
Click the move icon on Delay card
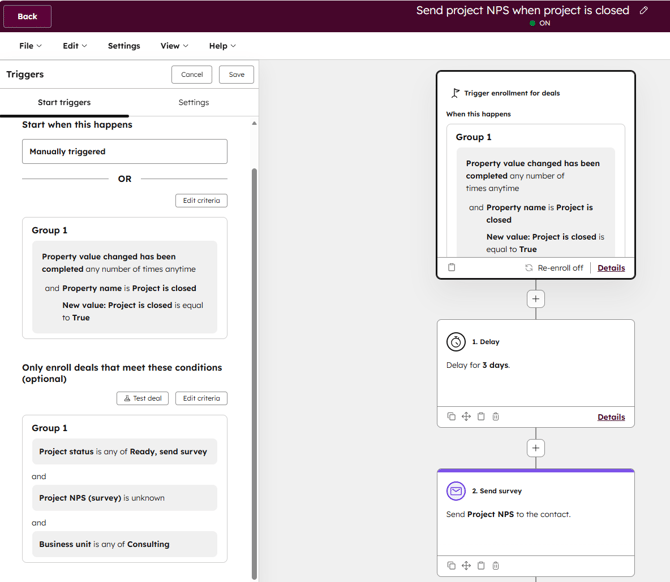click(466, 417)
